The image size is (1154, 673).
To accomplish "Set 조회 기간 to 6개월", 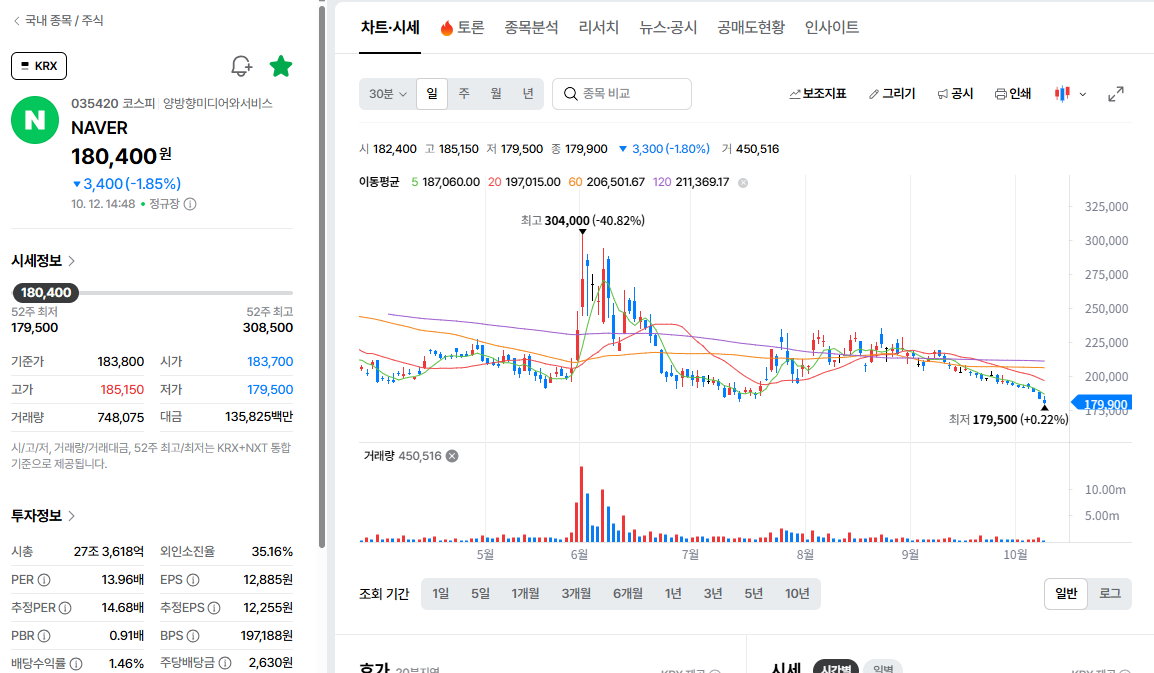I will (628, 593).
